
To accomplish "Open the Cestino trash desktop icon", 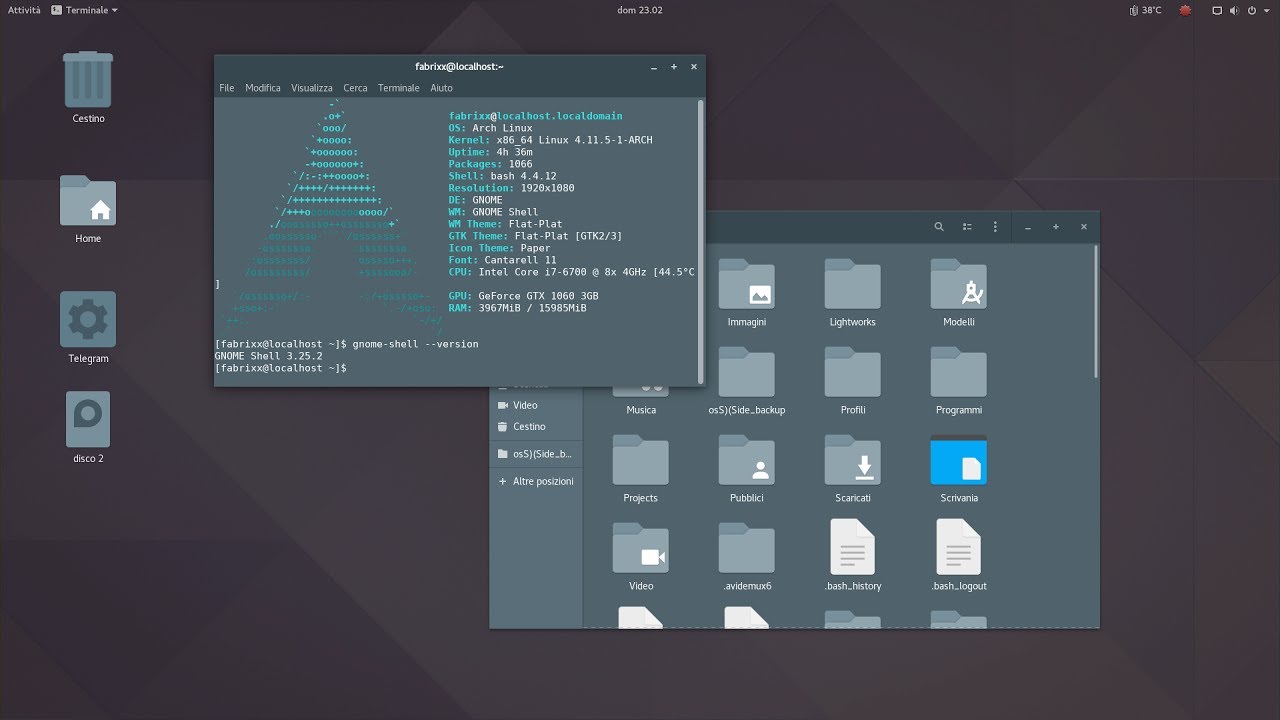I will (88, 80).
